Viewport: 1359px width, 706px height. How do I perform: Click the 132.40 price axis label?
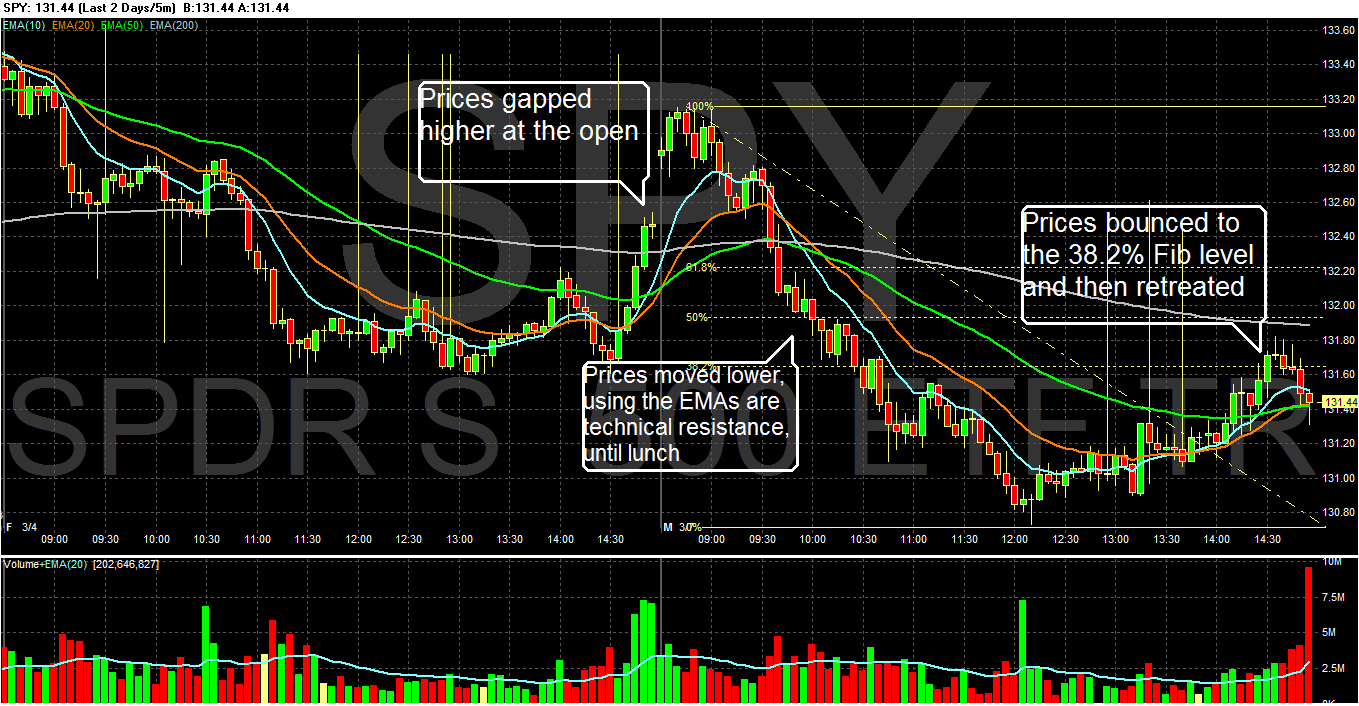[x=1338, y=236]
